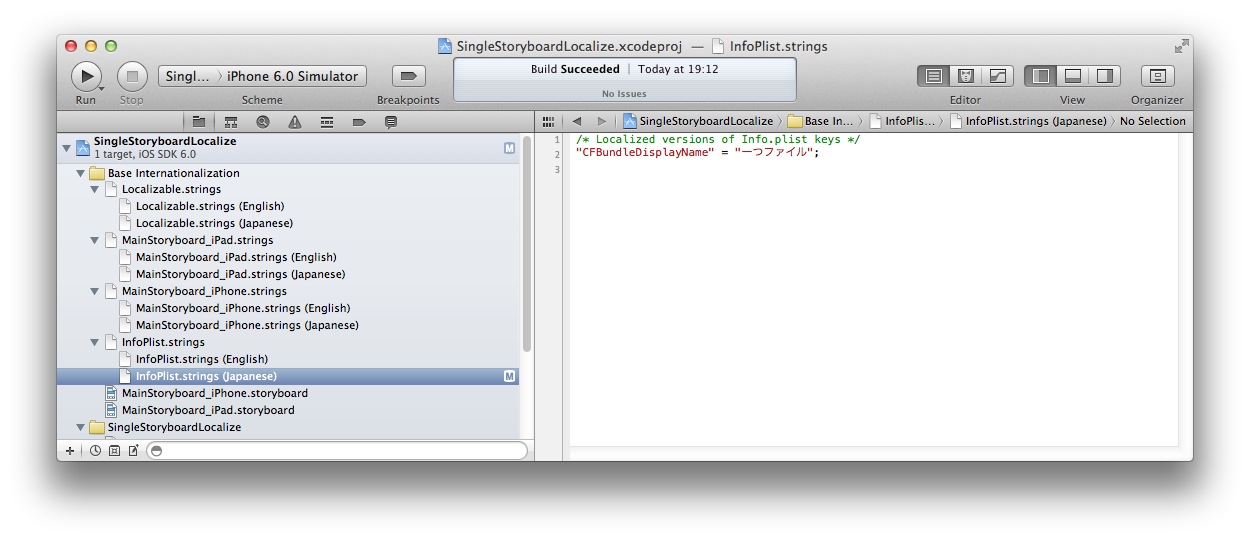Screen dimensions: 1250x540
Task: Collapse the MainStoryboard_iPad.strings group
Action: tap(95, 240)
